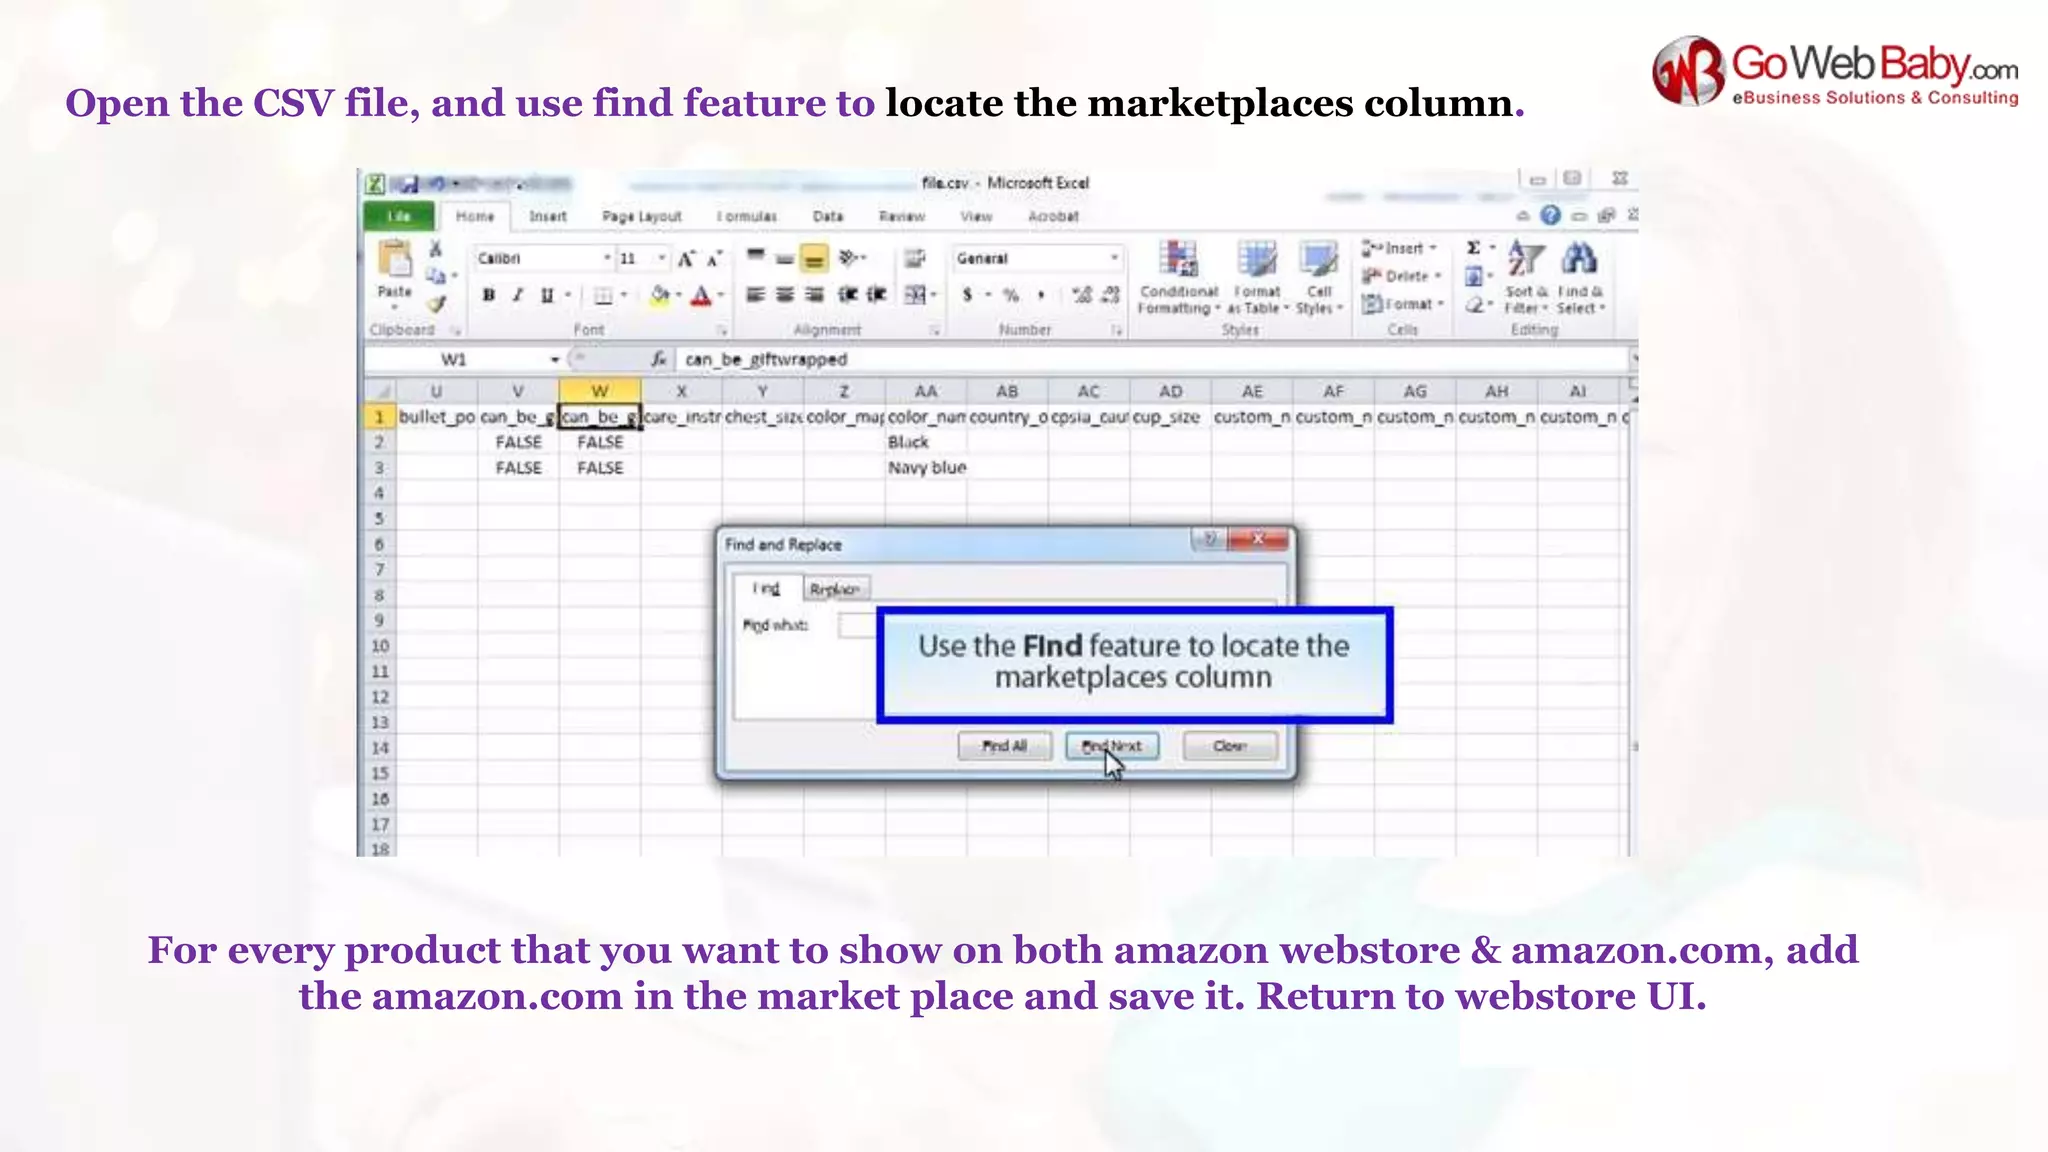The height and width of the screenshot is (1152, 2048).
Task: Expand the Name Box dropdown arrow
Action: tap(555, 359)
